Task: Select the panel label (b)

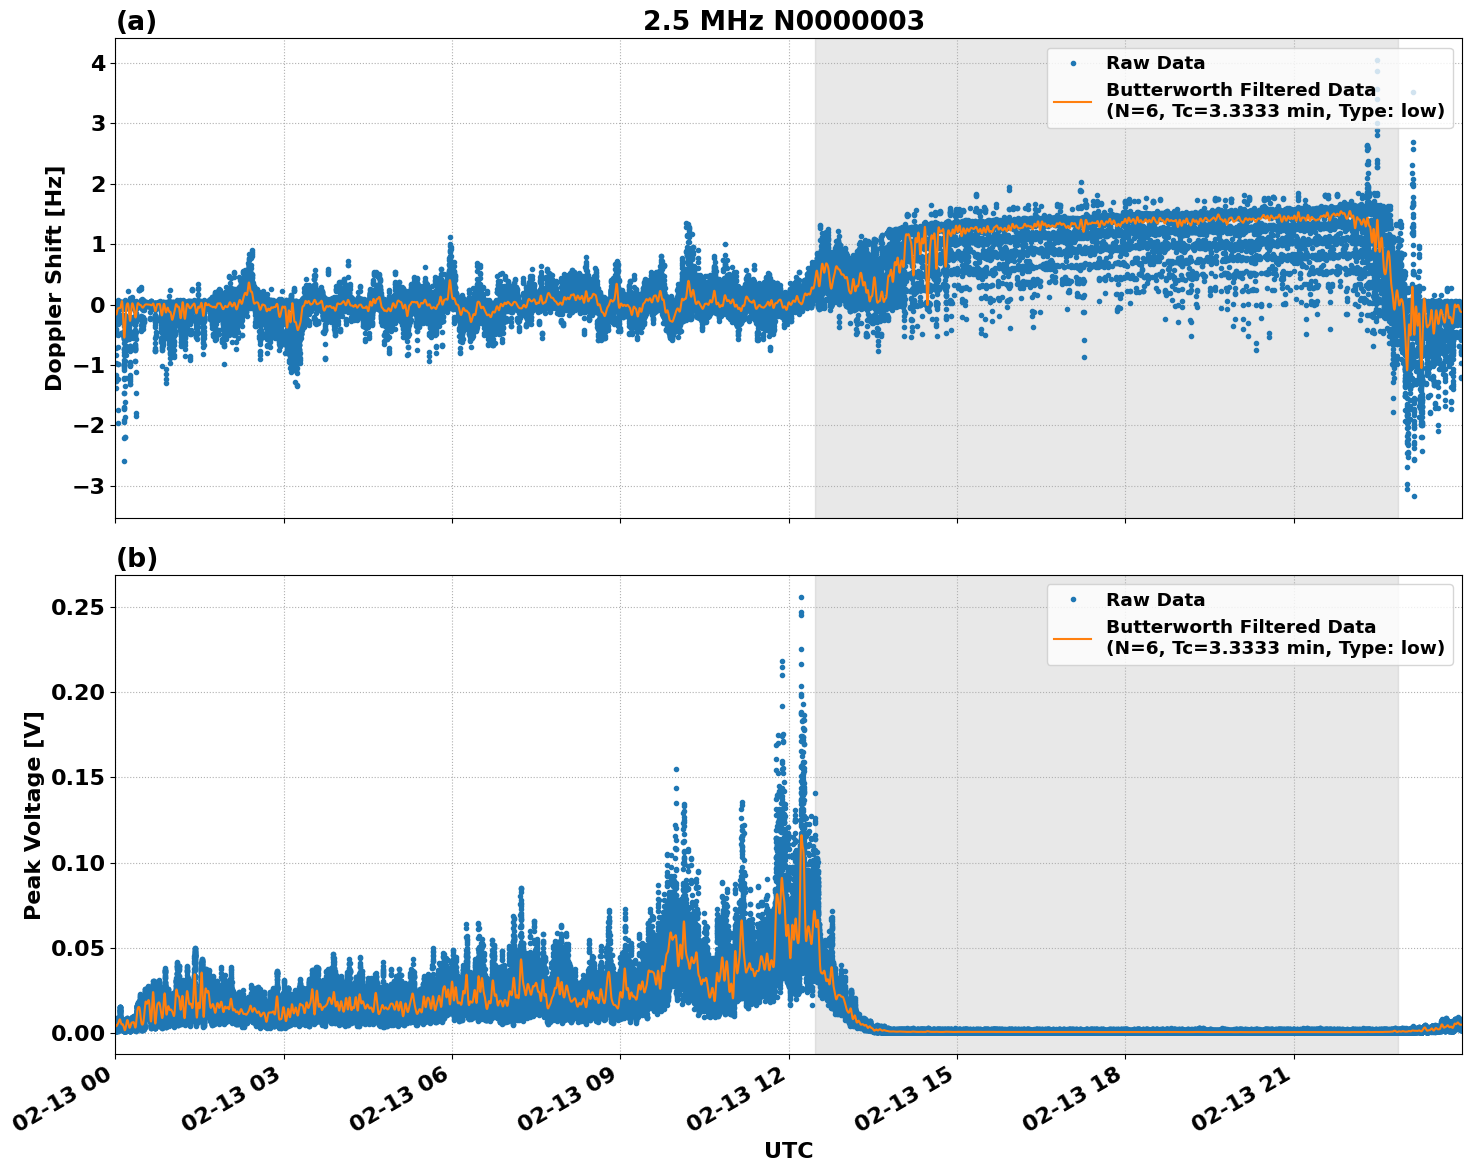Action: click(x=135, y=557)
